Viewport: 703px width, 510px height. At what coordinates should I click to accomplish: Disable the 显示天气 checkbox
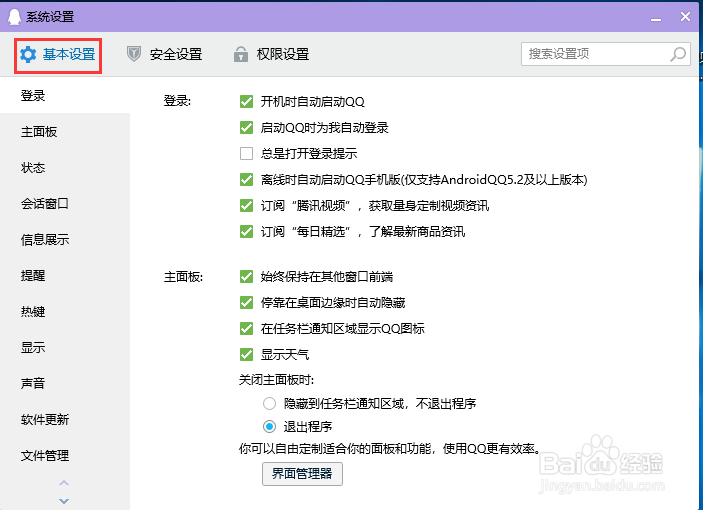point(246,354)
